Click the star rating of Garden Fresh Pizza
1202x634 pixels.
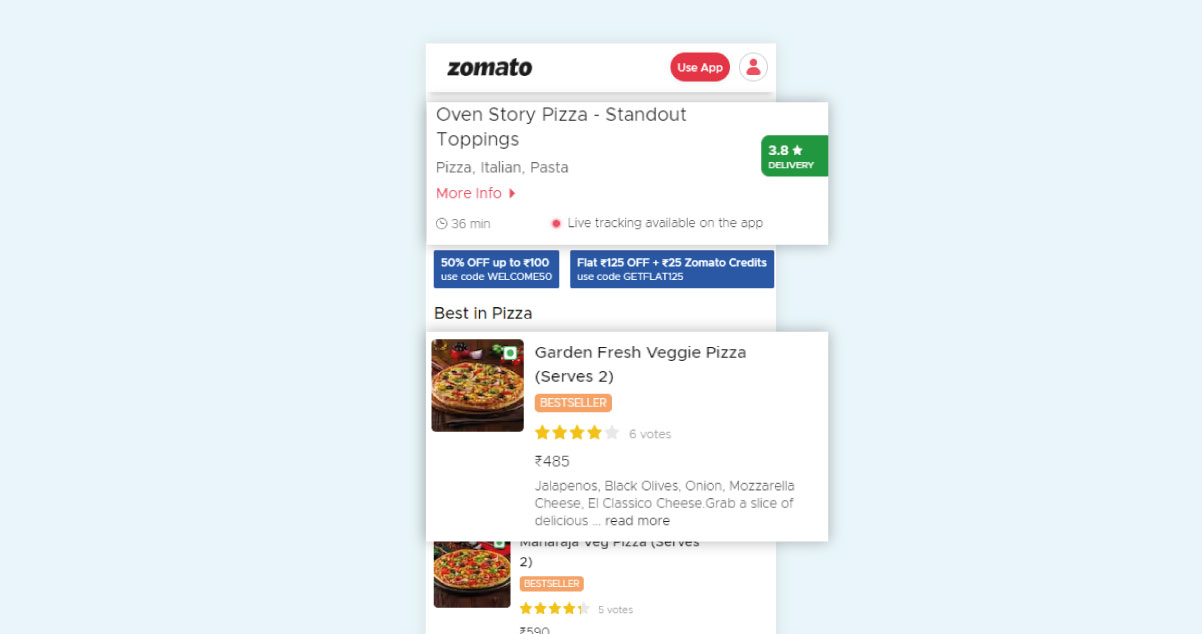(x=577, y=433)
